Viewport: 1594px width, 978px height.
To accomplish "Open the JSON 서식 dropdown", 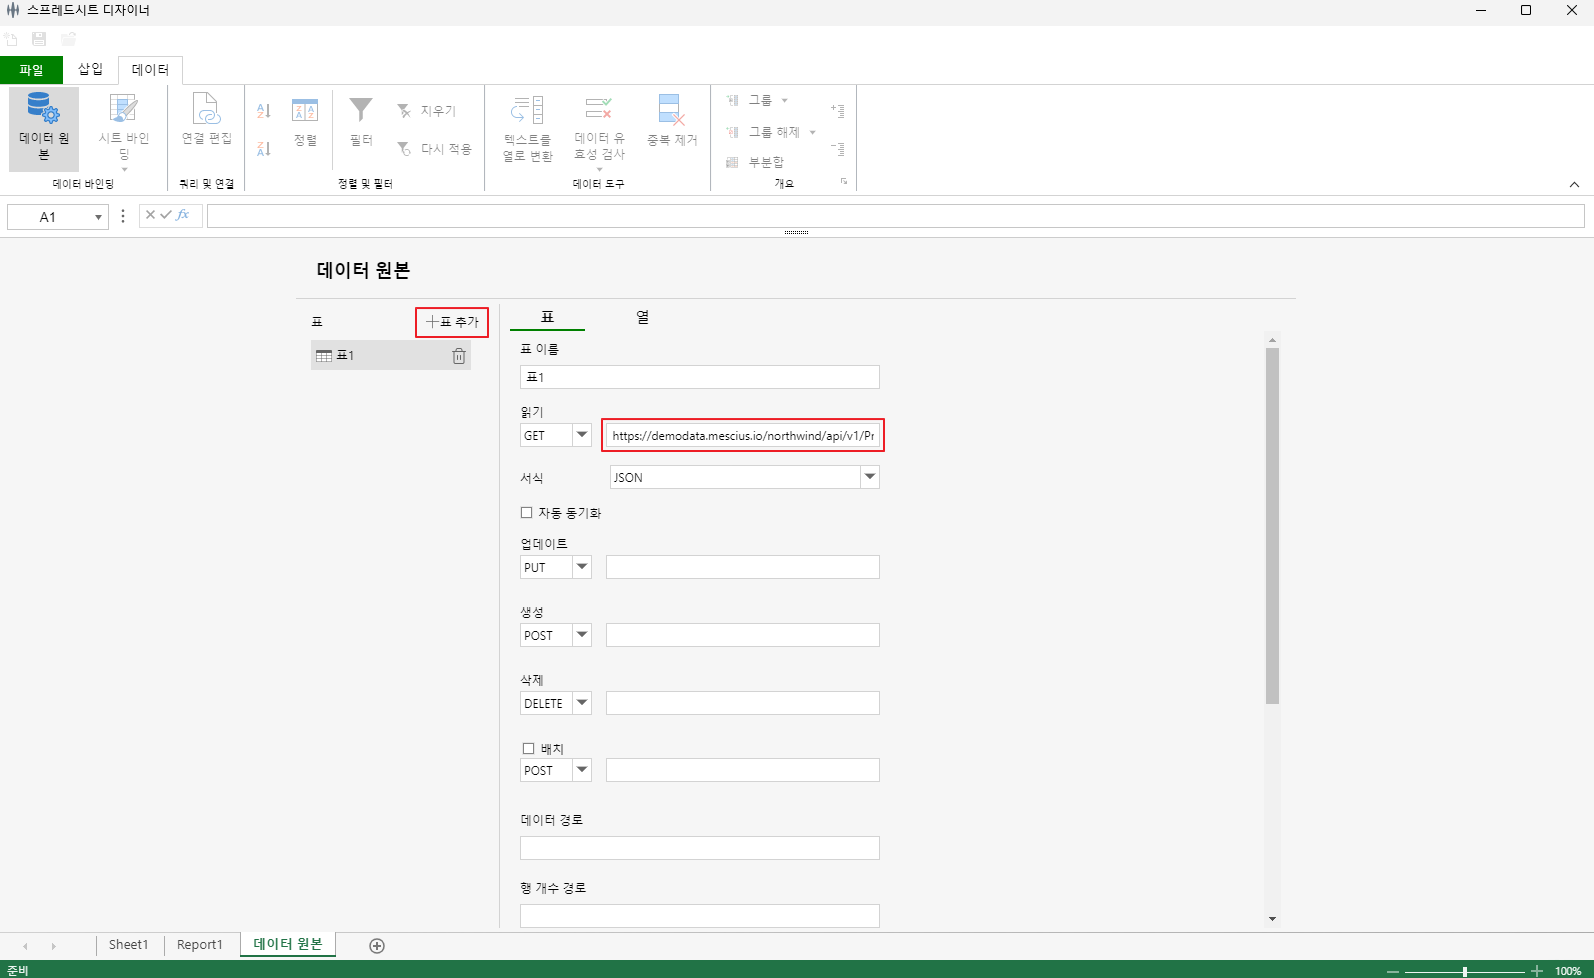I will click(870, 477).
